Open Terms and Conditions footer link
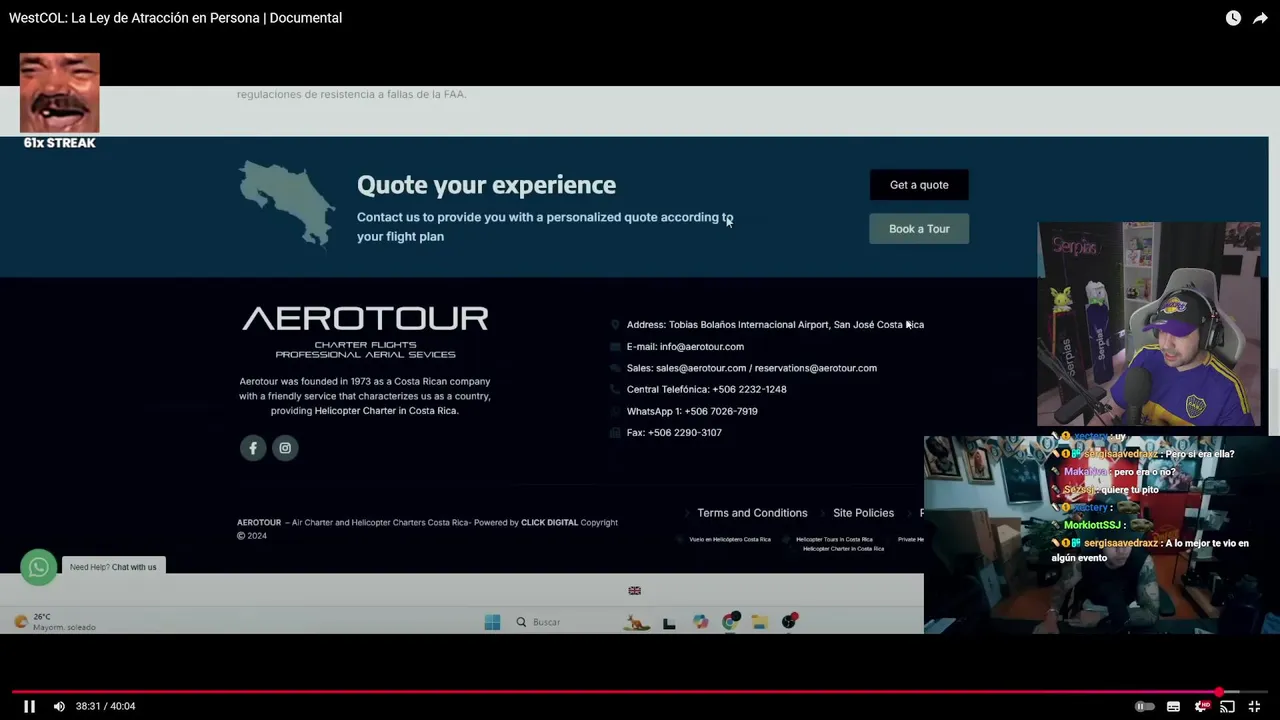1280x720 pixels. pos(752,513)
